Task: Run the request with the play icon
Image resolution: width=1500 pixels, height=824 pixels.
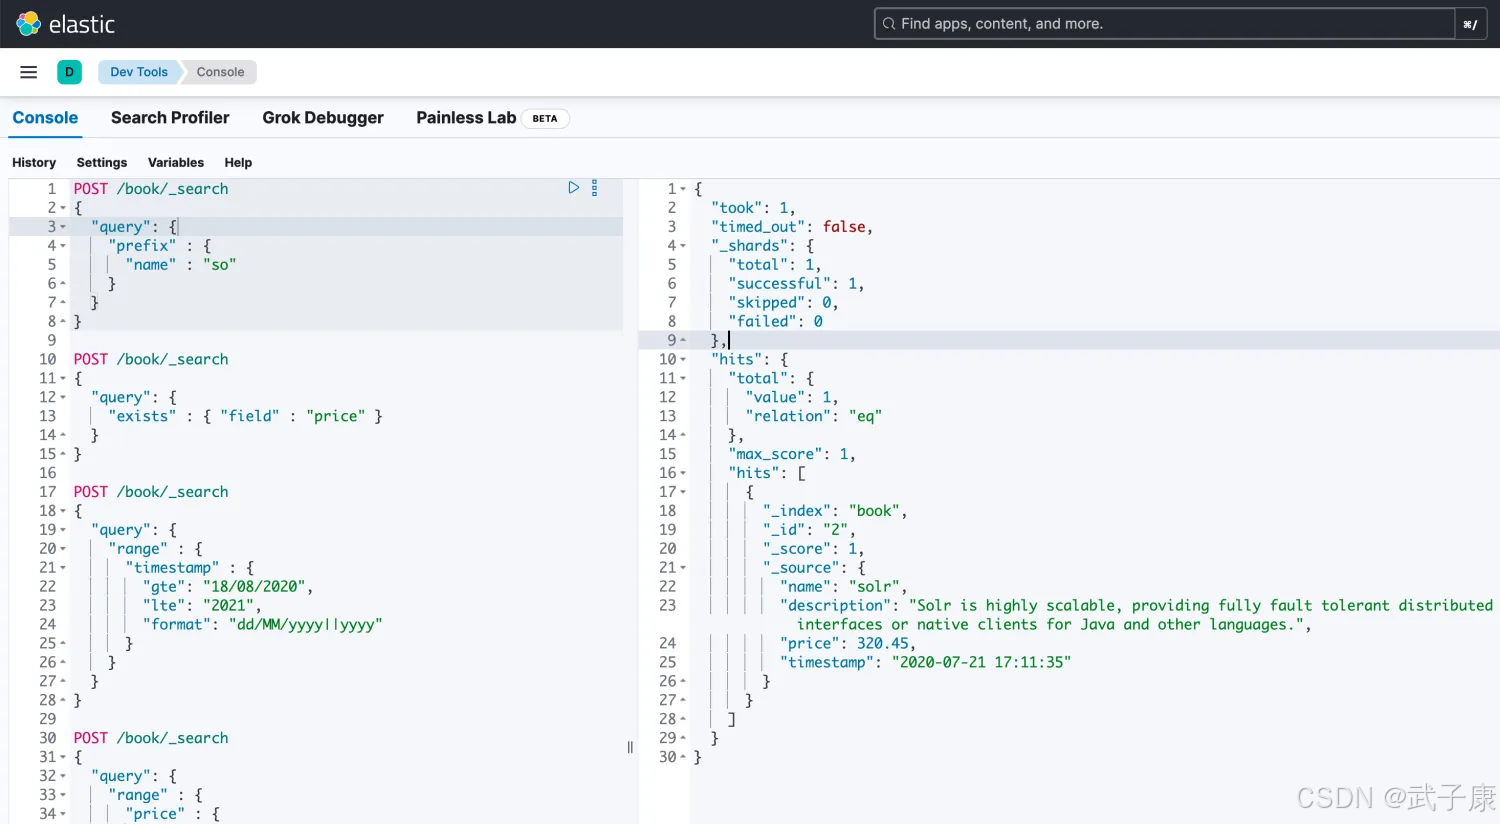Action: (573, 188)
